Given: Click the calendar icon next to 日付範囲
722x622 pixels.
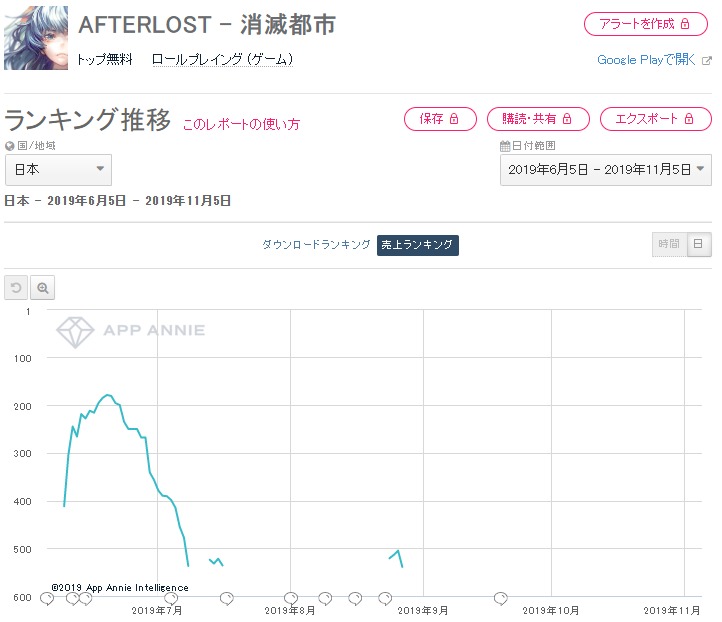Looking at the screenshot, I should pyautogui.click(x=505, y=146).
